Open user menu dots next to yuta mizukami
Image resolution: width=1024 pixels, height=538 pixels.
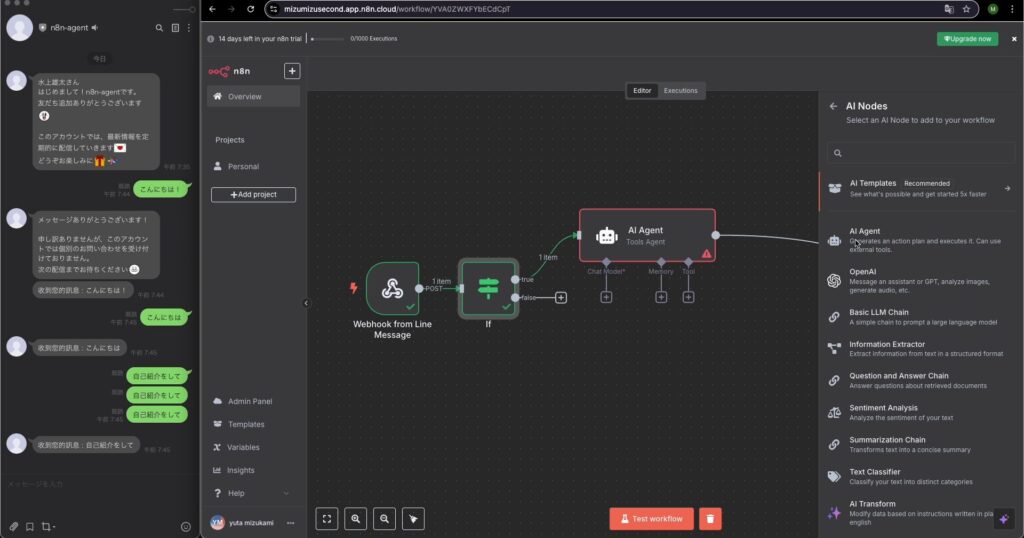point(291,523)
